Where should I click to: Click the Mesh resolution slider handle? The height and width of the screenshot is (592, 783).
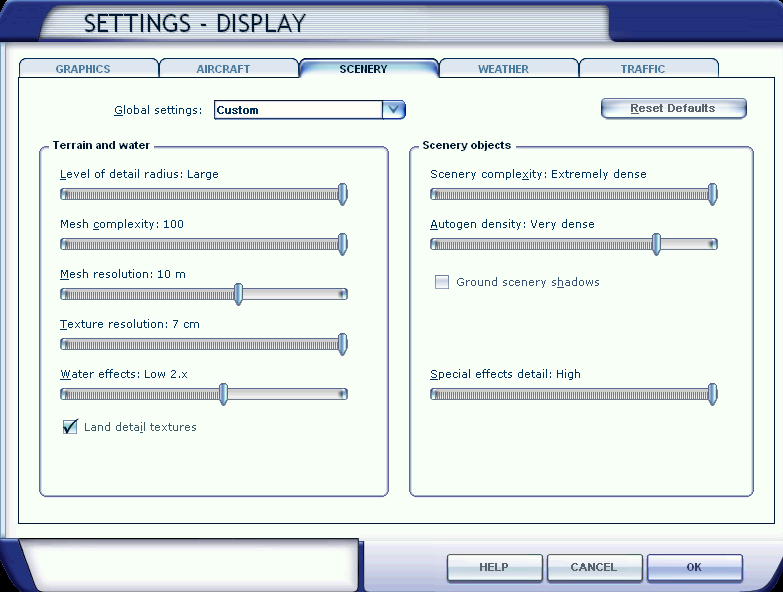[x=239, y=294]
